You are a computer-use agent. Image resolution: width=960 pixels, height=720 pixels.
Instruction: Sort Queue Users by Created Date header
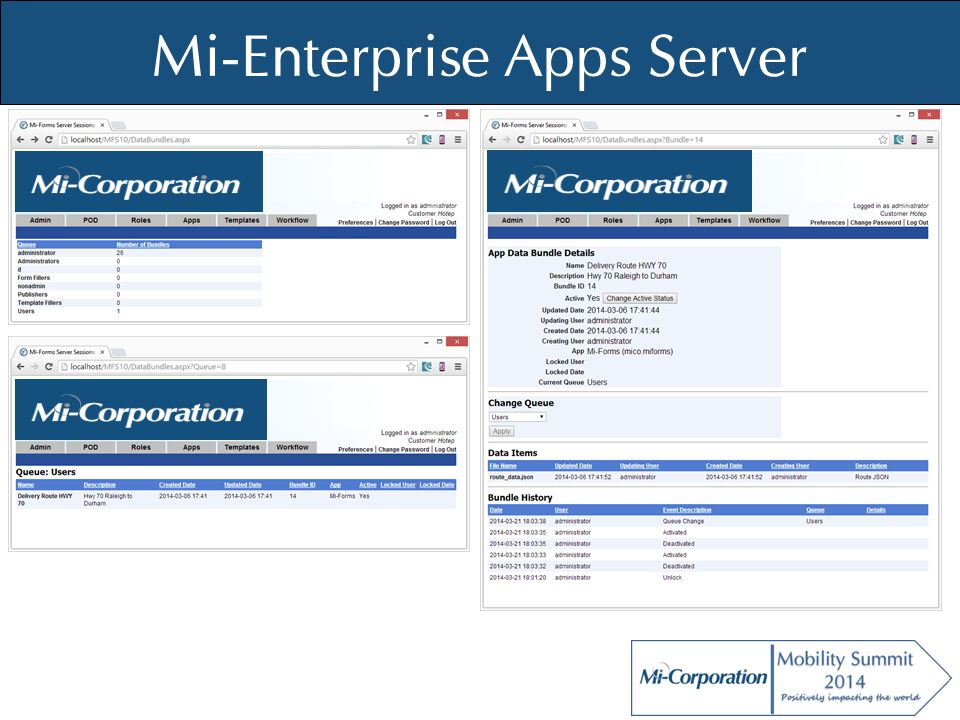(x=177, y=485)
